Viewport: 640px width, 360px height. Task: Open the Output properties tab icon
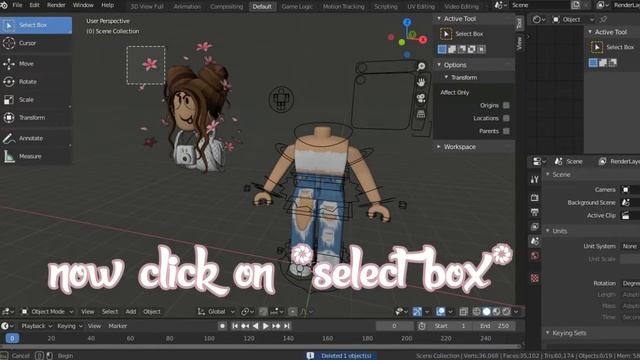[x=535, y=212]
